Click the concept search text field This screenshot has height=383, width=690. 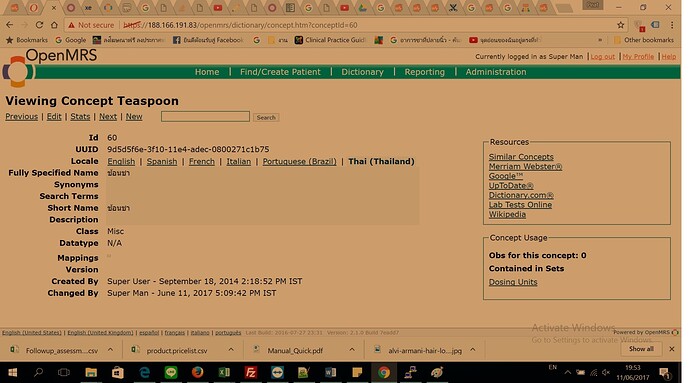click(x=205, y=117)
